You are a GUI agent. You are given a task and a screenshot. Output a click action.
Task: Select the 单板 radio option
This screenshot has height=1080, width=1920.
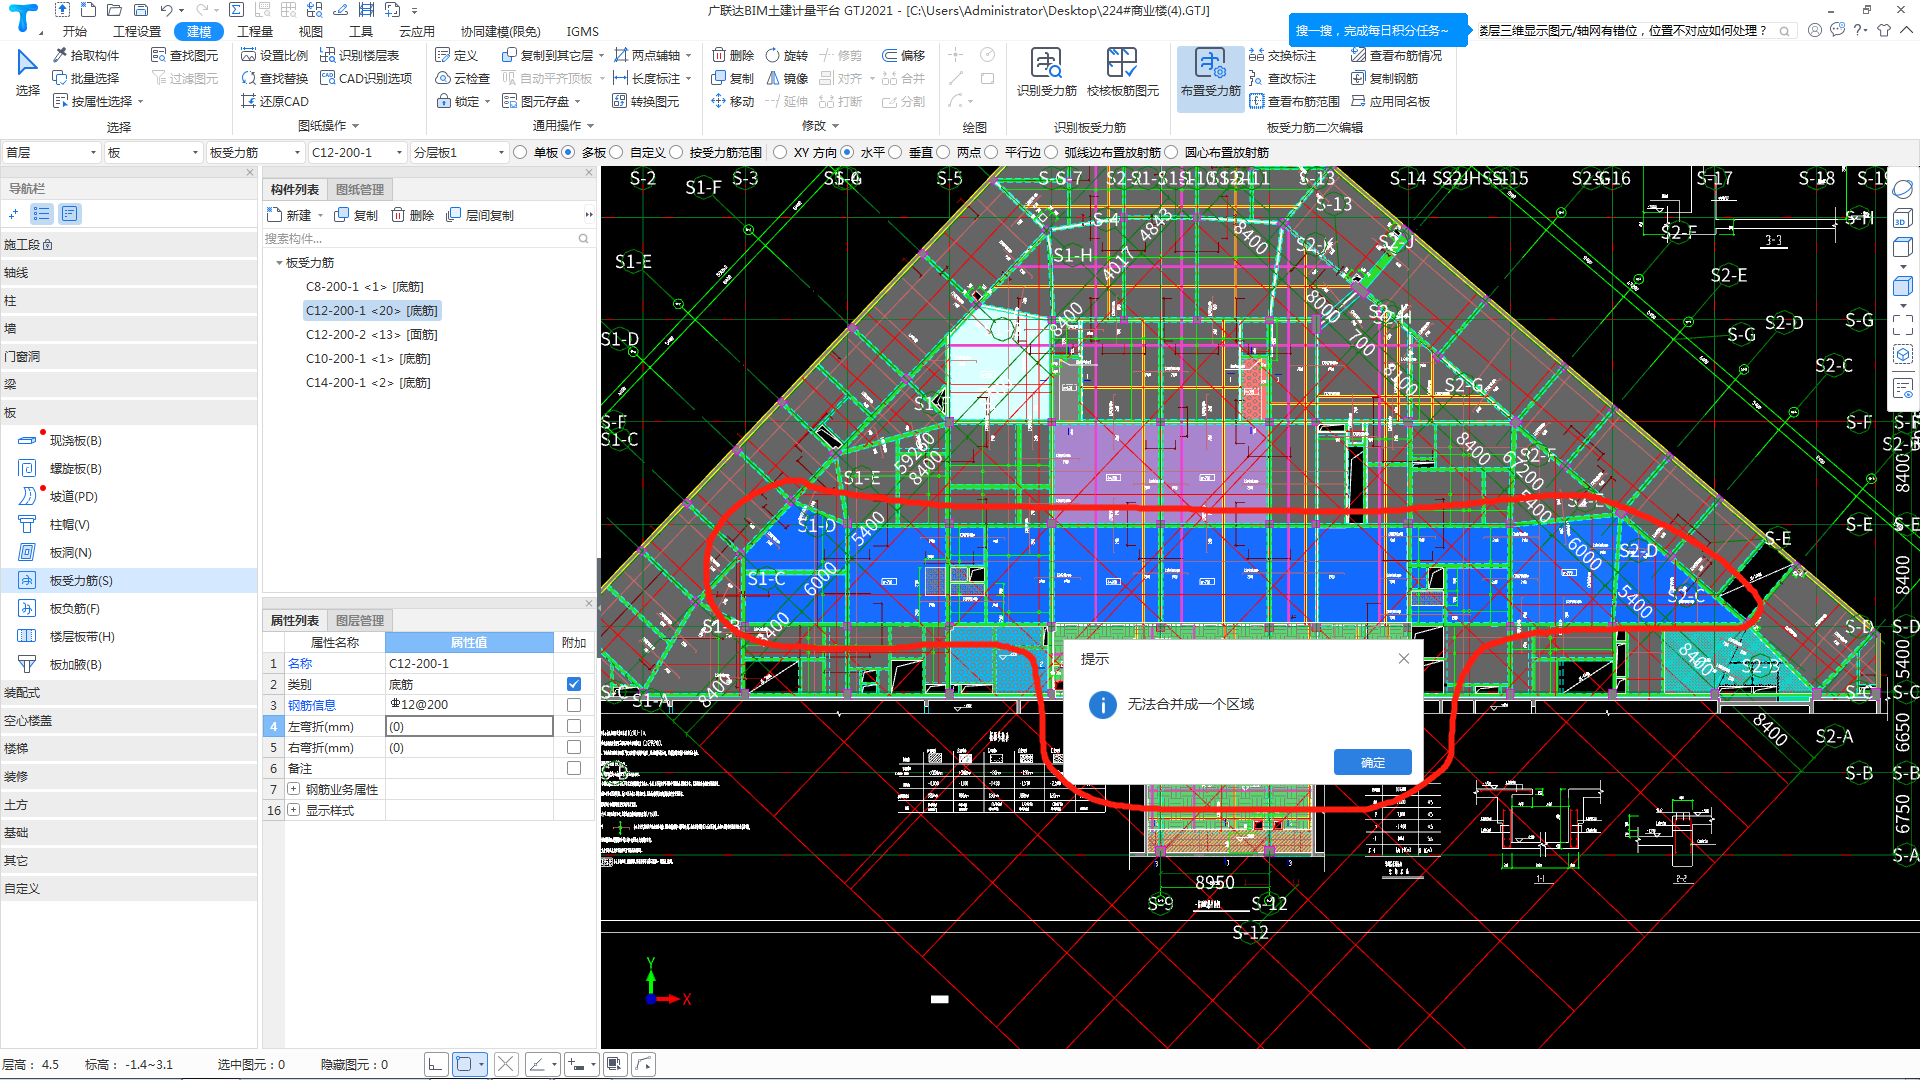520,152
